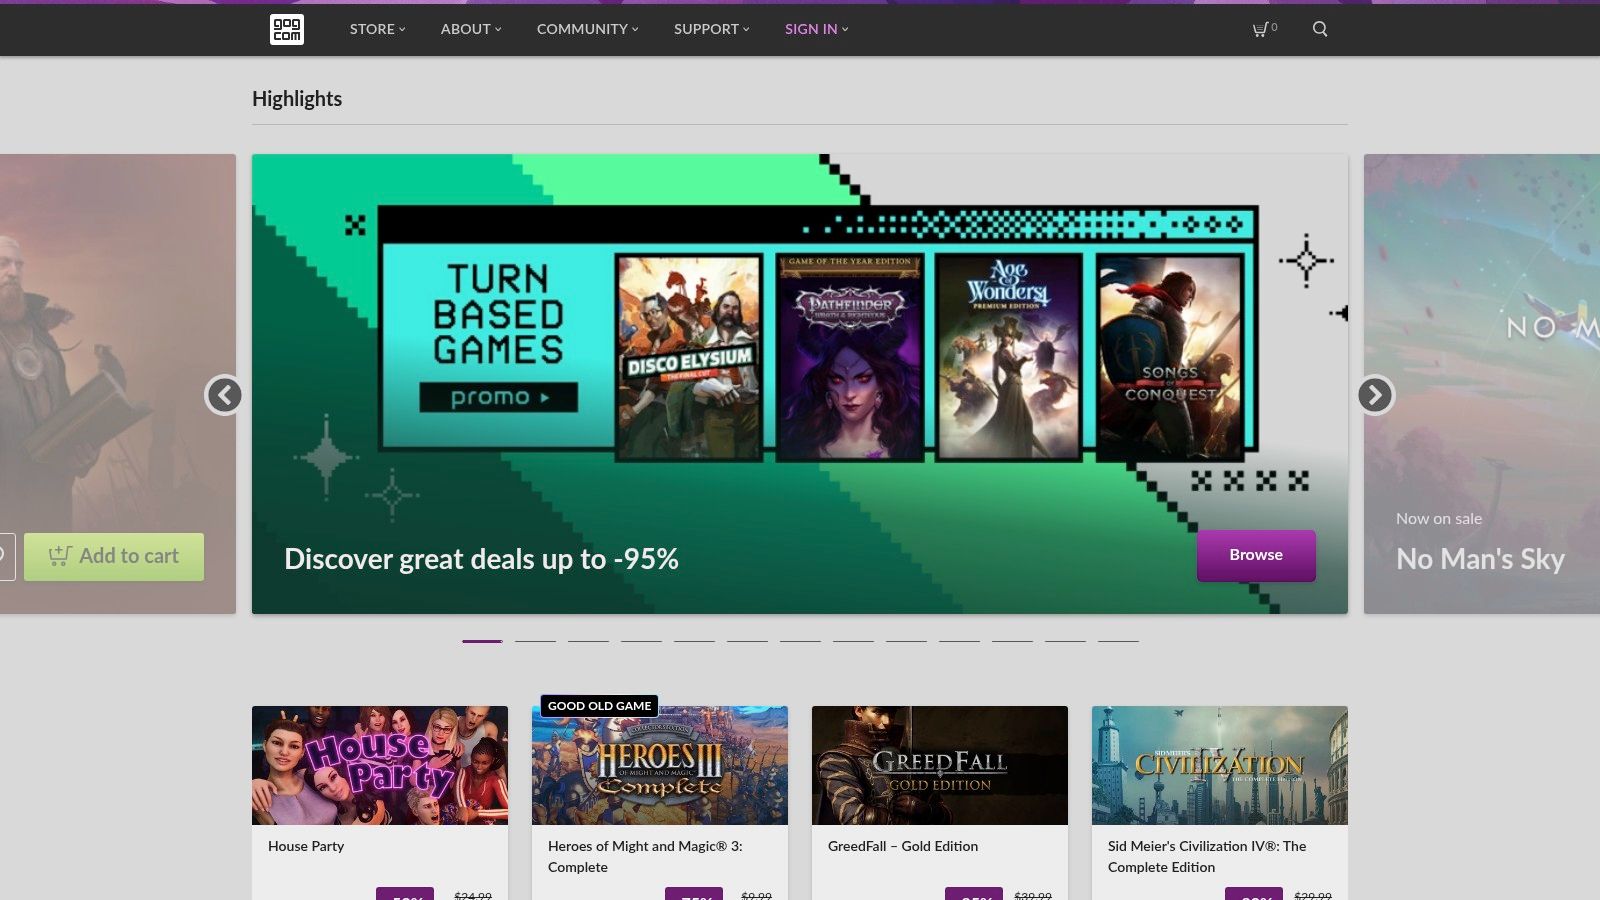The height and width of the screenshot is (900, 1600).
Task: Click the previous carousel arrow
Action: [225, 396]
